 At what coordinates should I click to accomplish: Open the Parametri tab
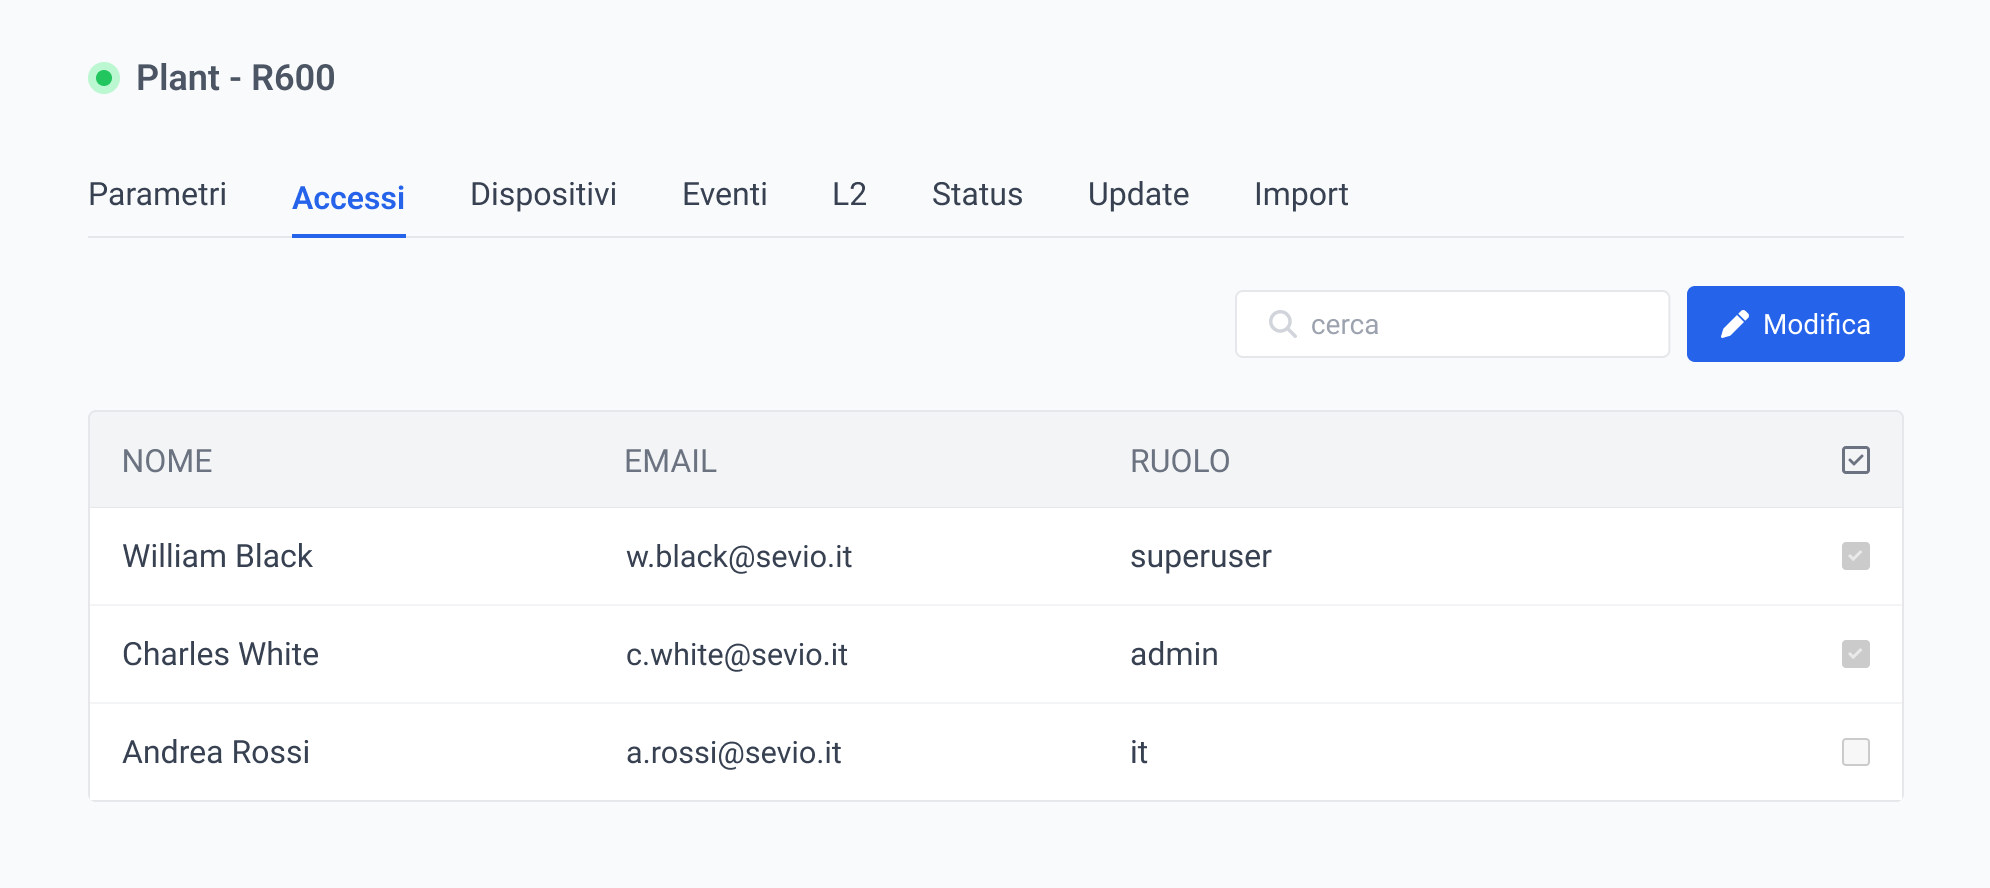click(x=157, y=194)
